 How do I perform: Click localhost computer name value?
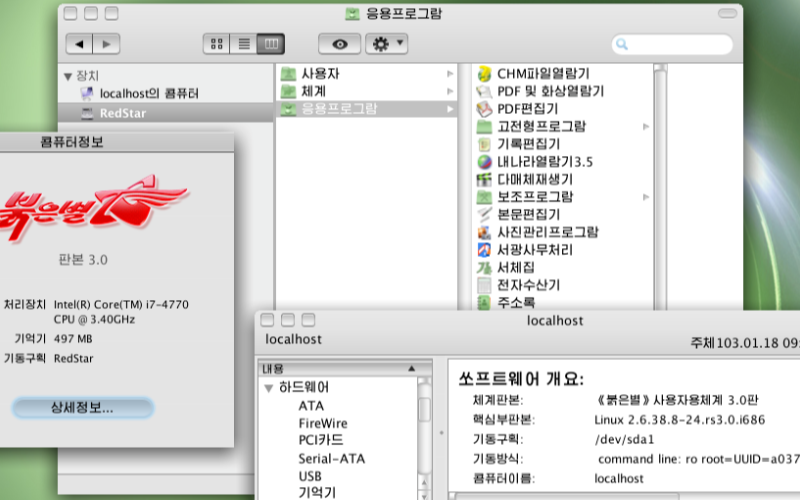pyautogui.click(x=619, y=479)
